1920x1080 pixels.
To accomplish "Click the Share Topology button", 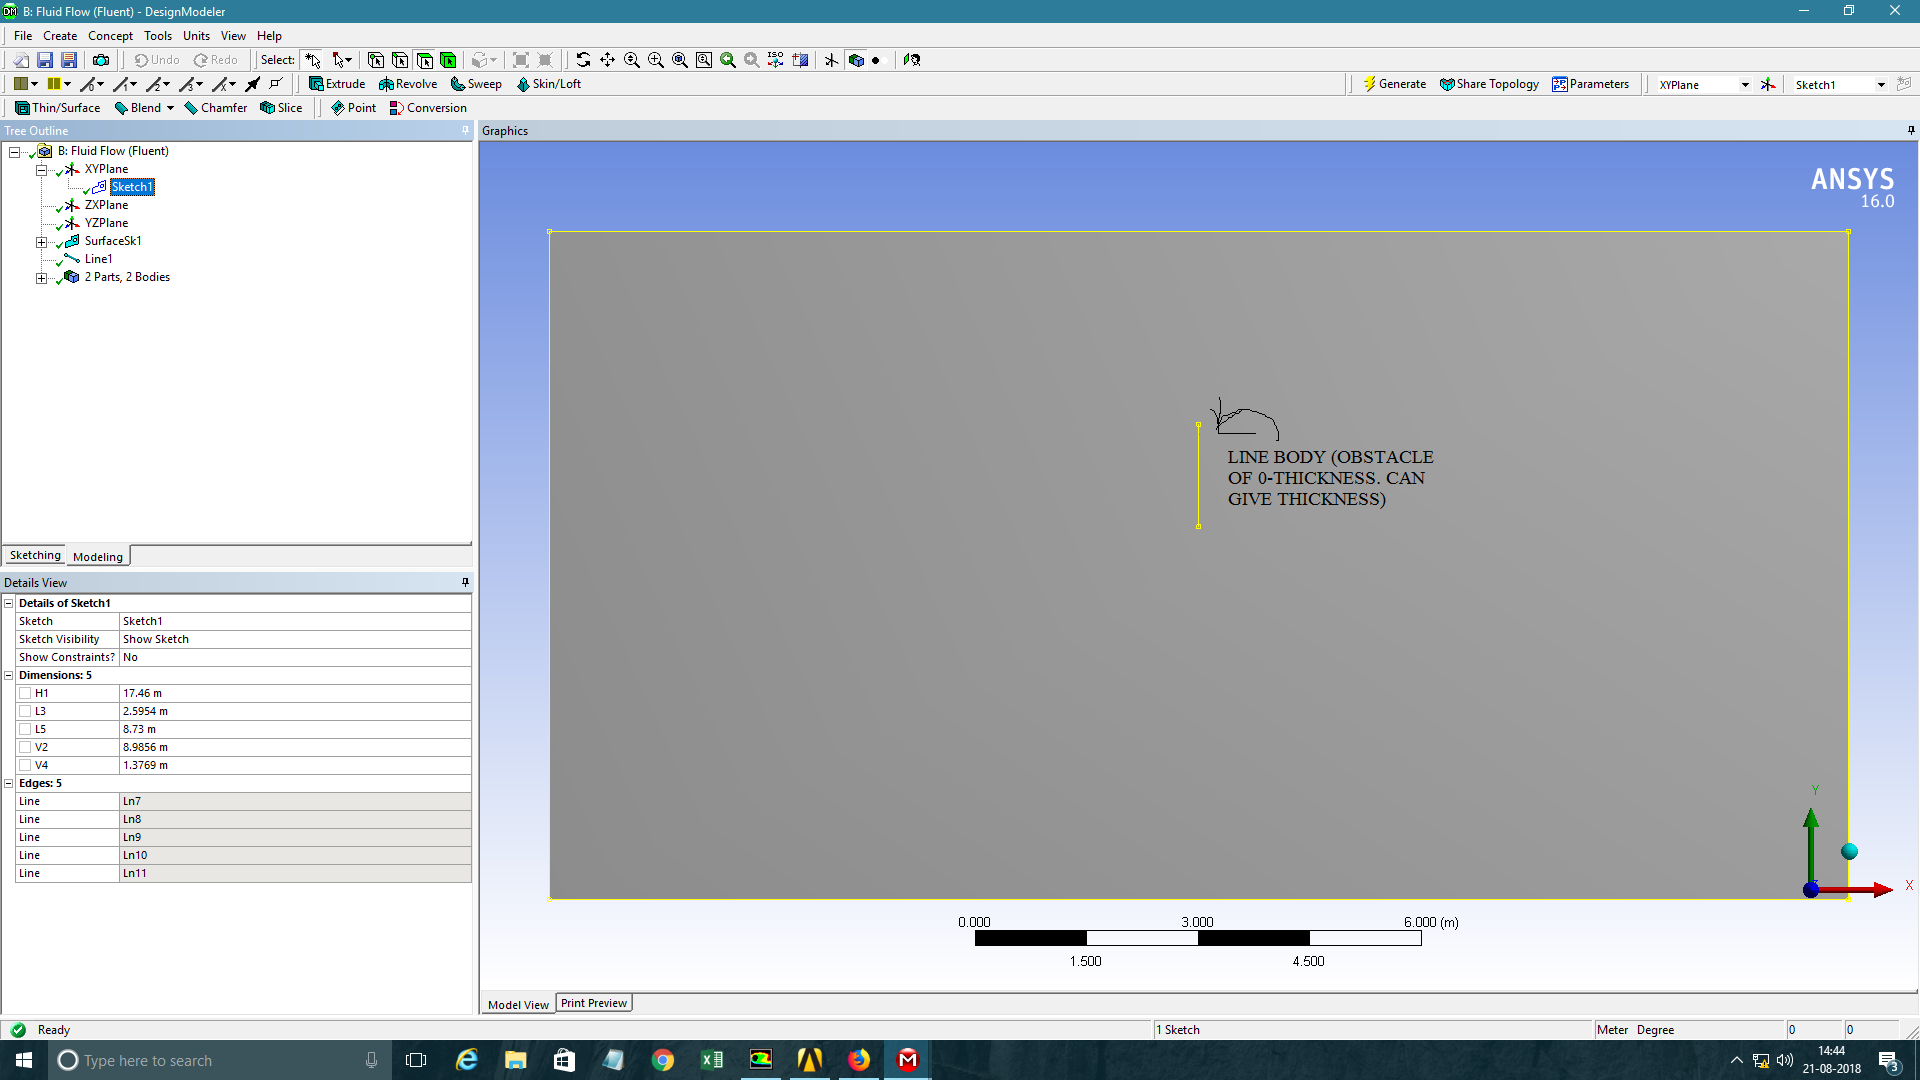I will 1489,84.
